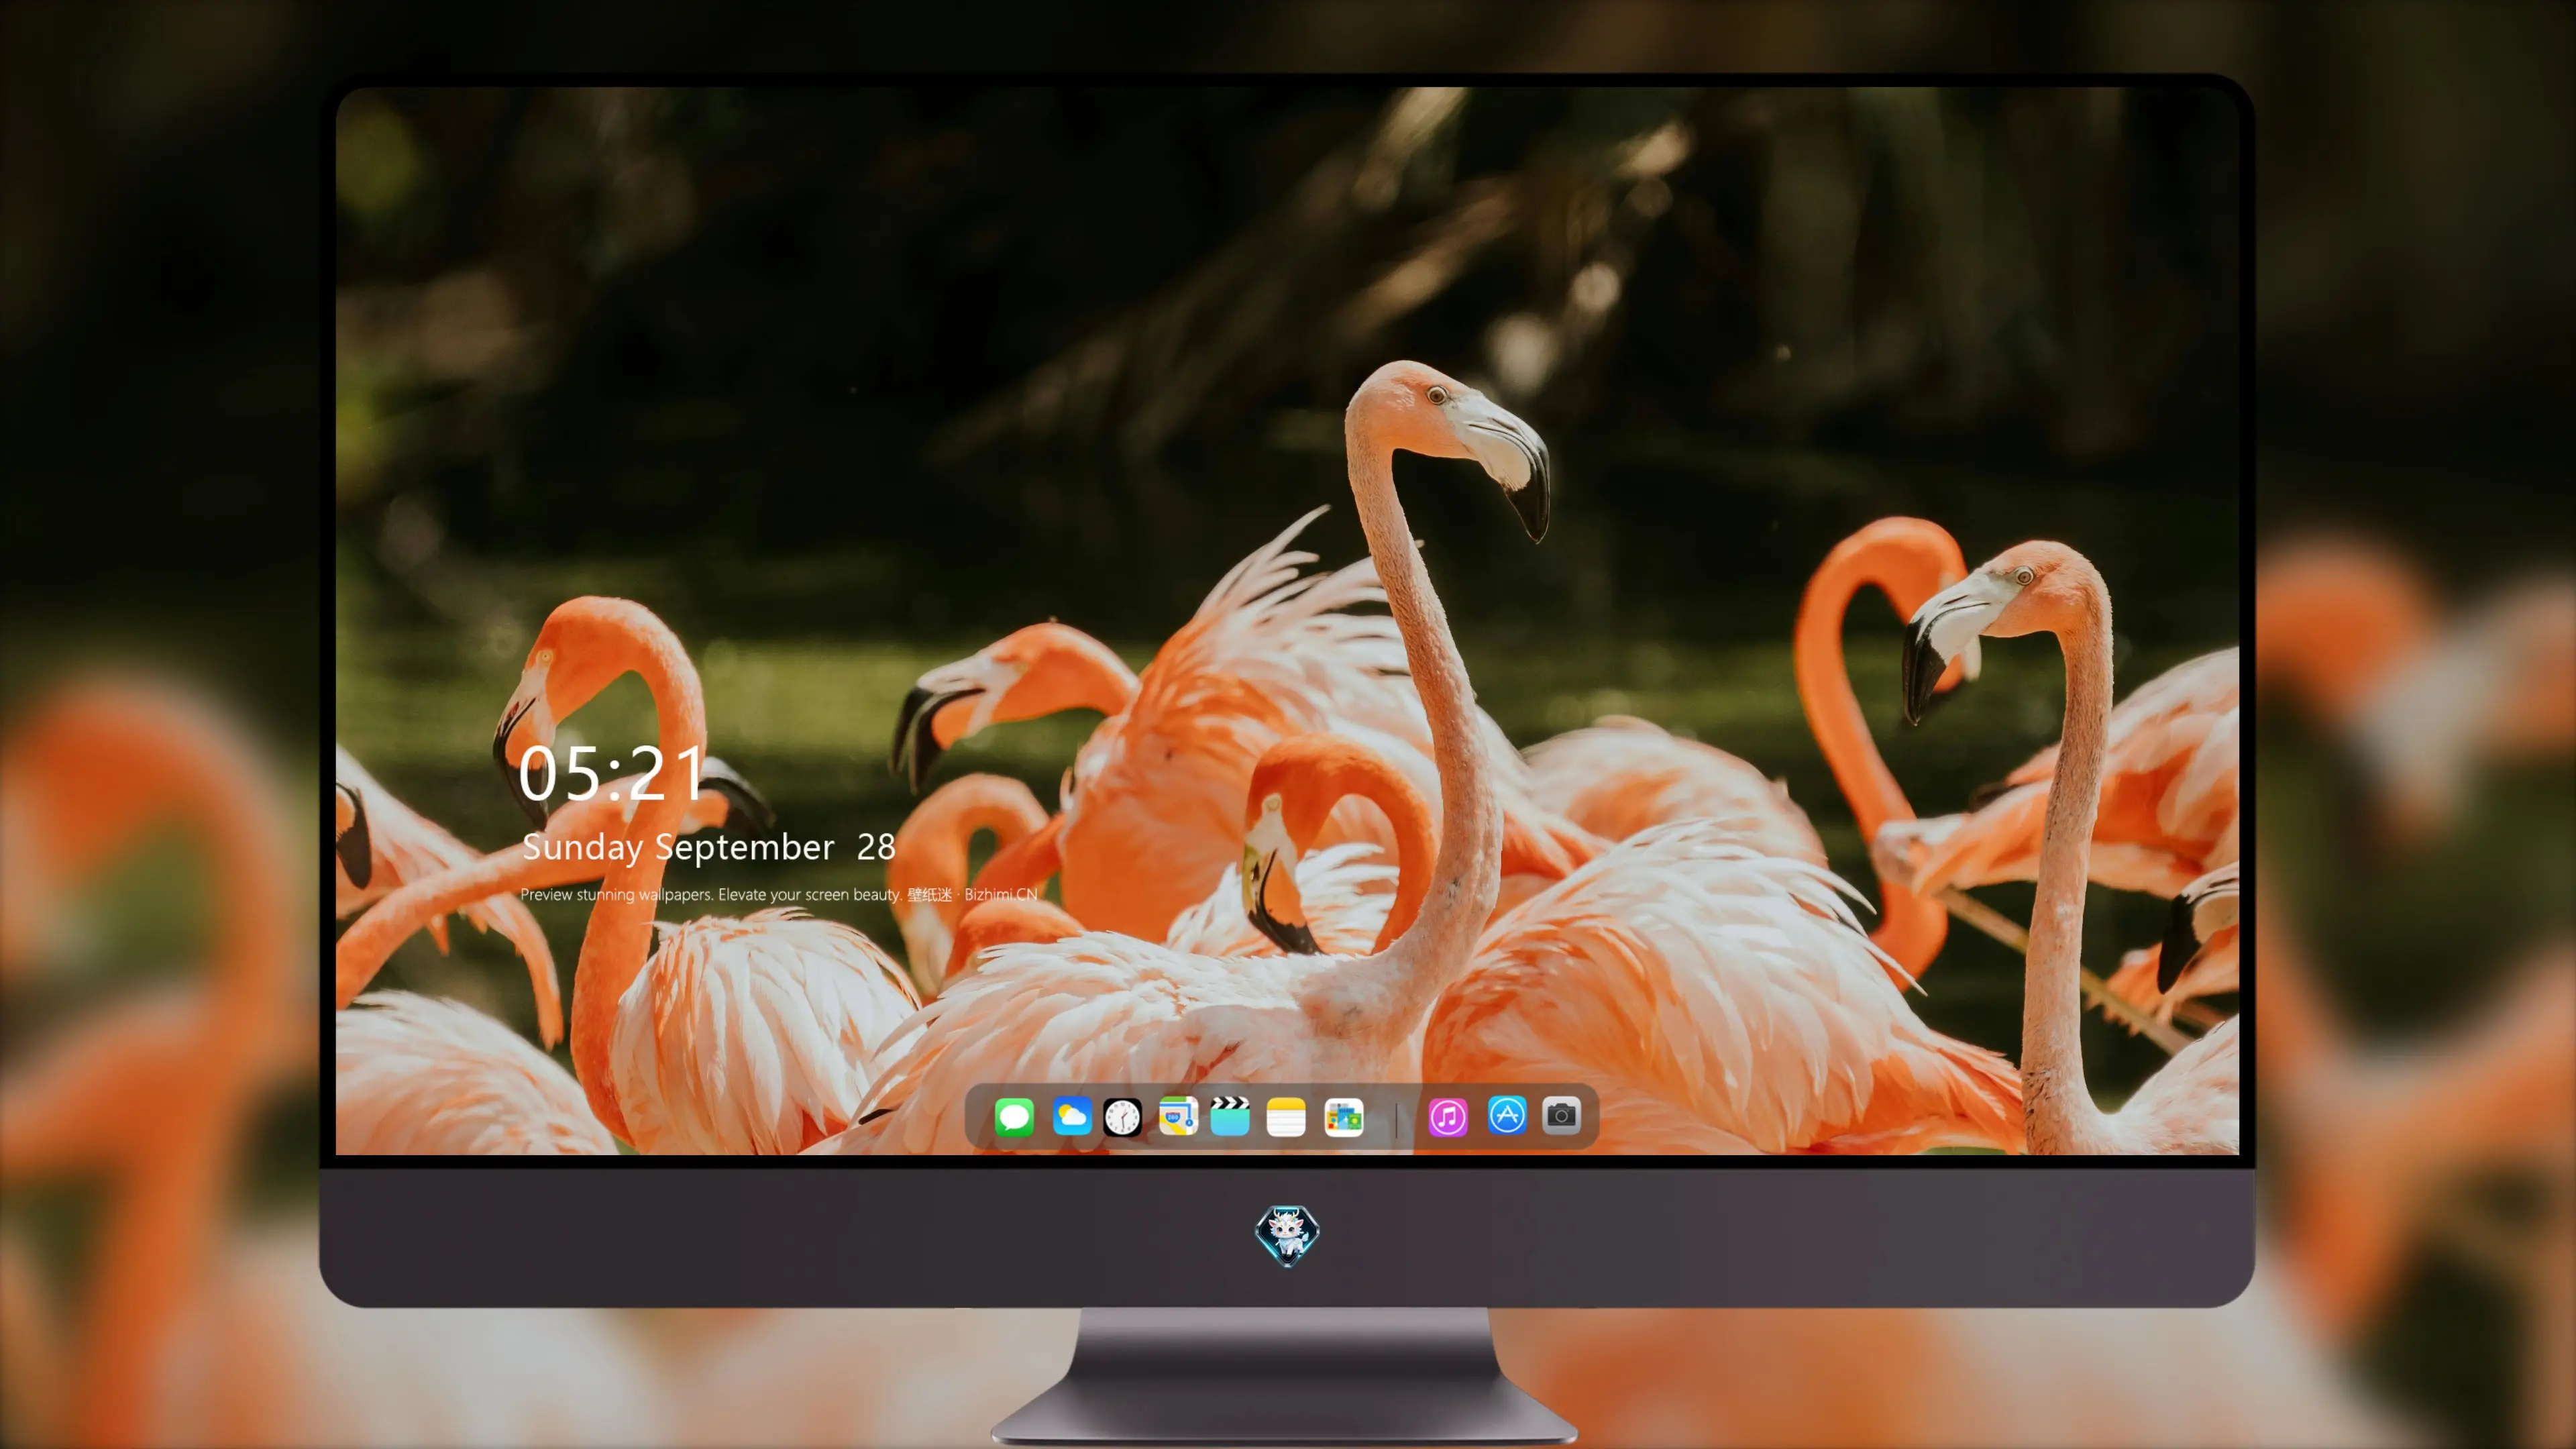Click the 'Preview stunning wallpapers' caption text
2576x1449 pixels.
click(x=779, y=894)
